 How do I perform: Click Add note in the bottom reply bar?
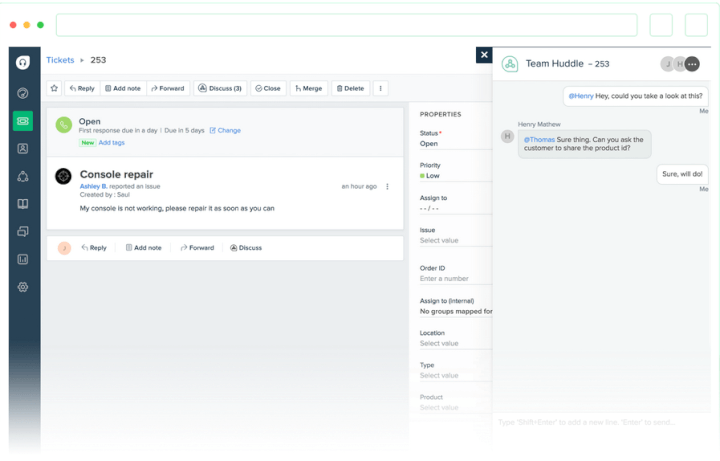(x=144, y=248)
